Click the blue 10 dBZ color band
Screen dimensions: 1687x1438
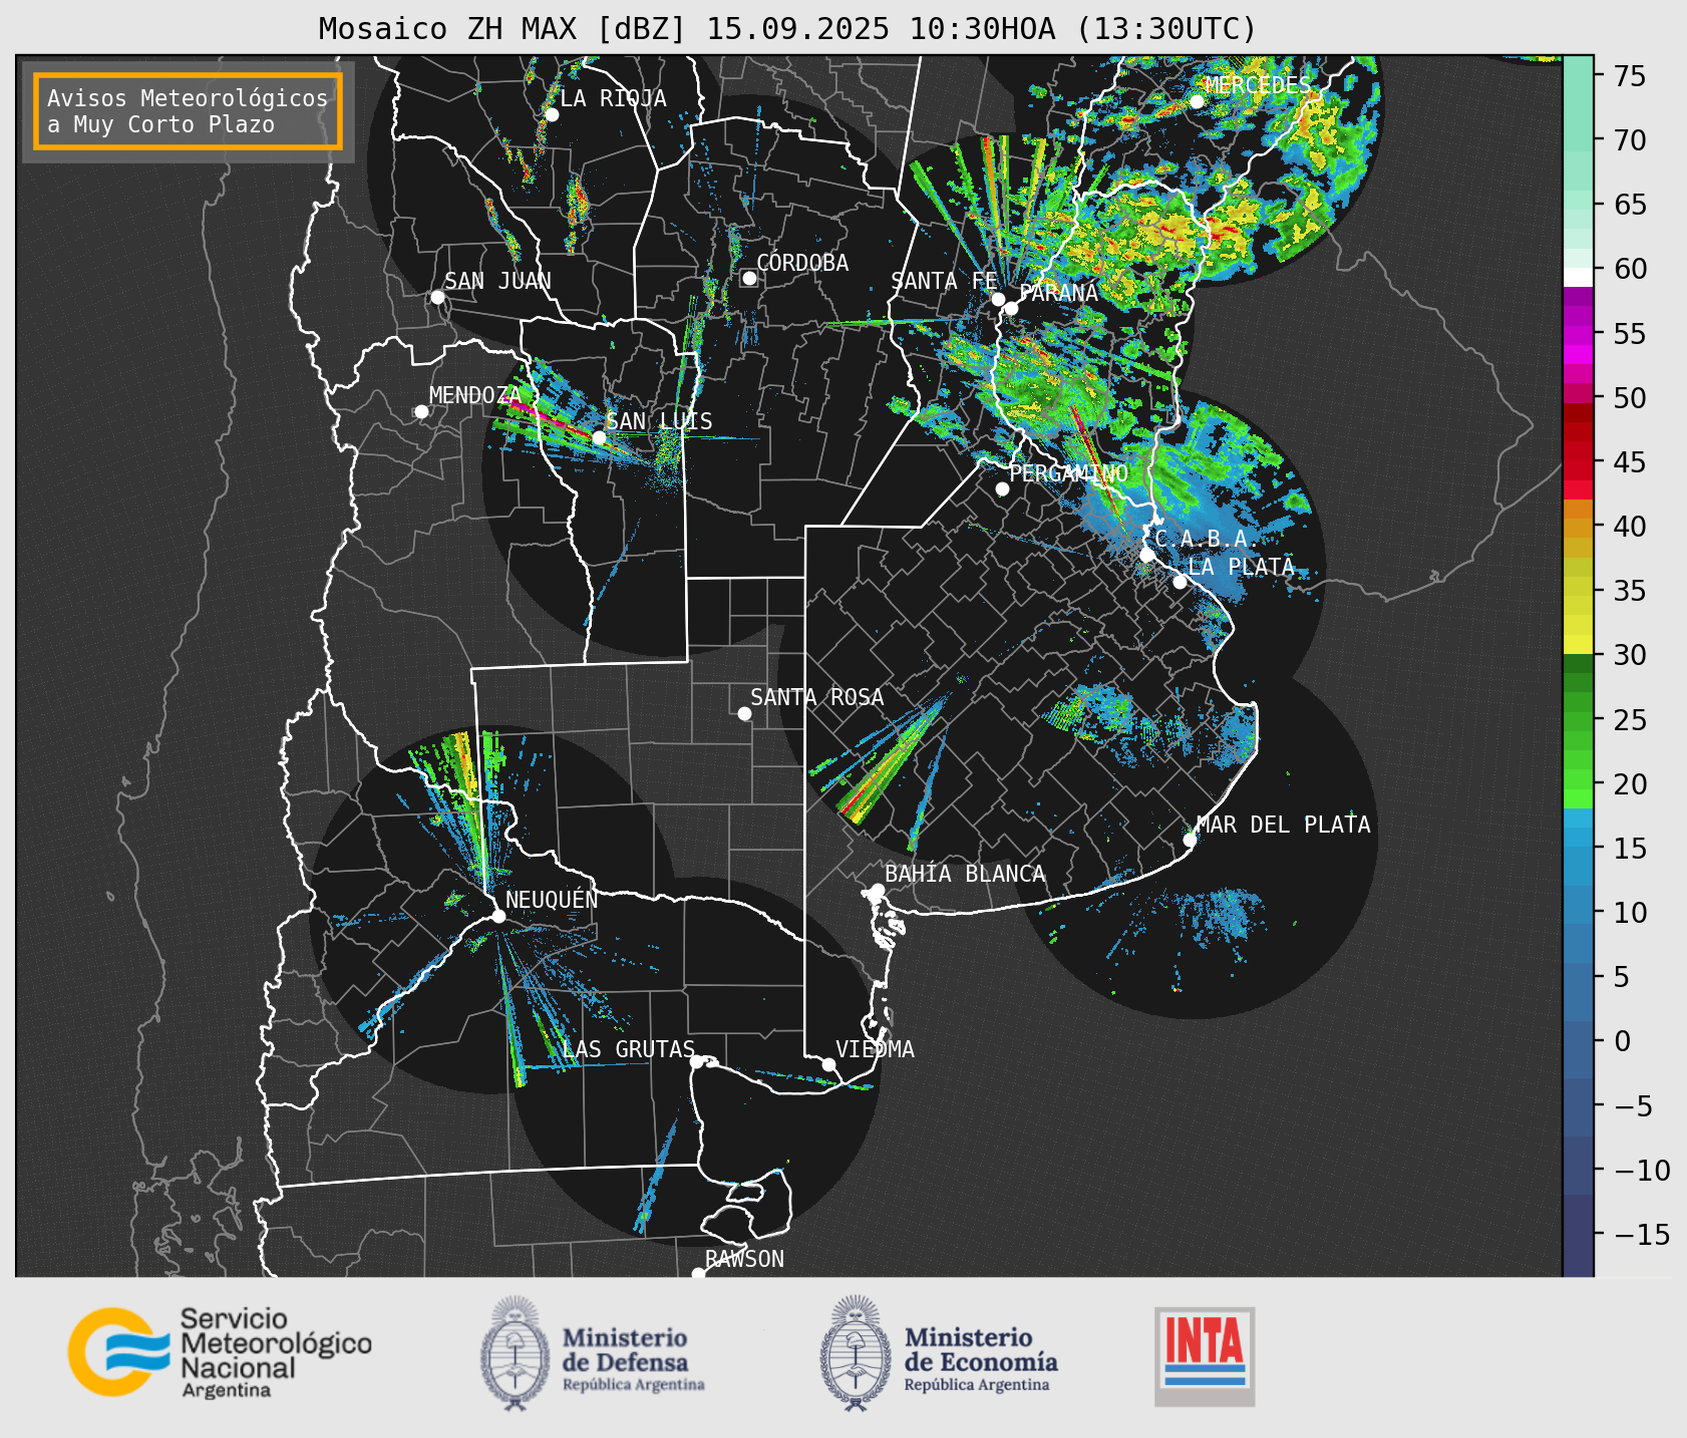click(x=1578, y=913)
